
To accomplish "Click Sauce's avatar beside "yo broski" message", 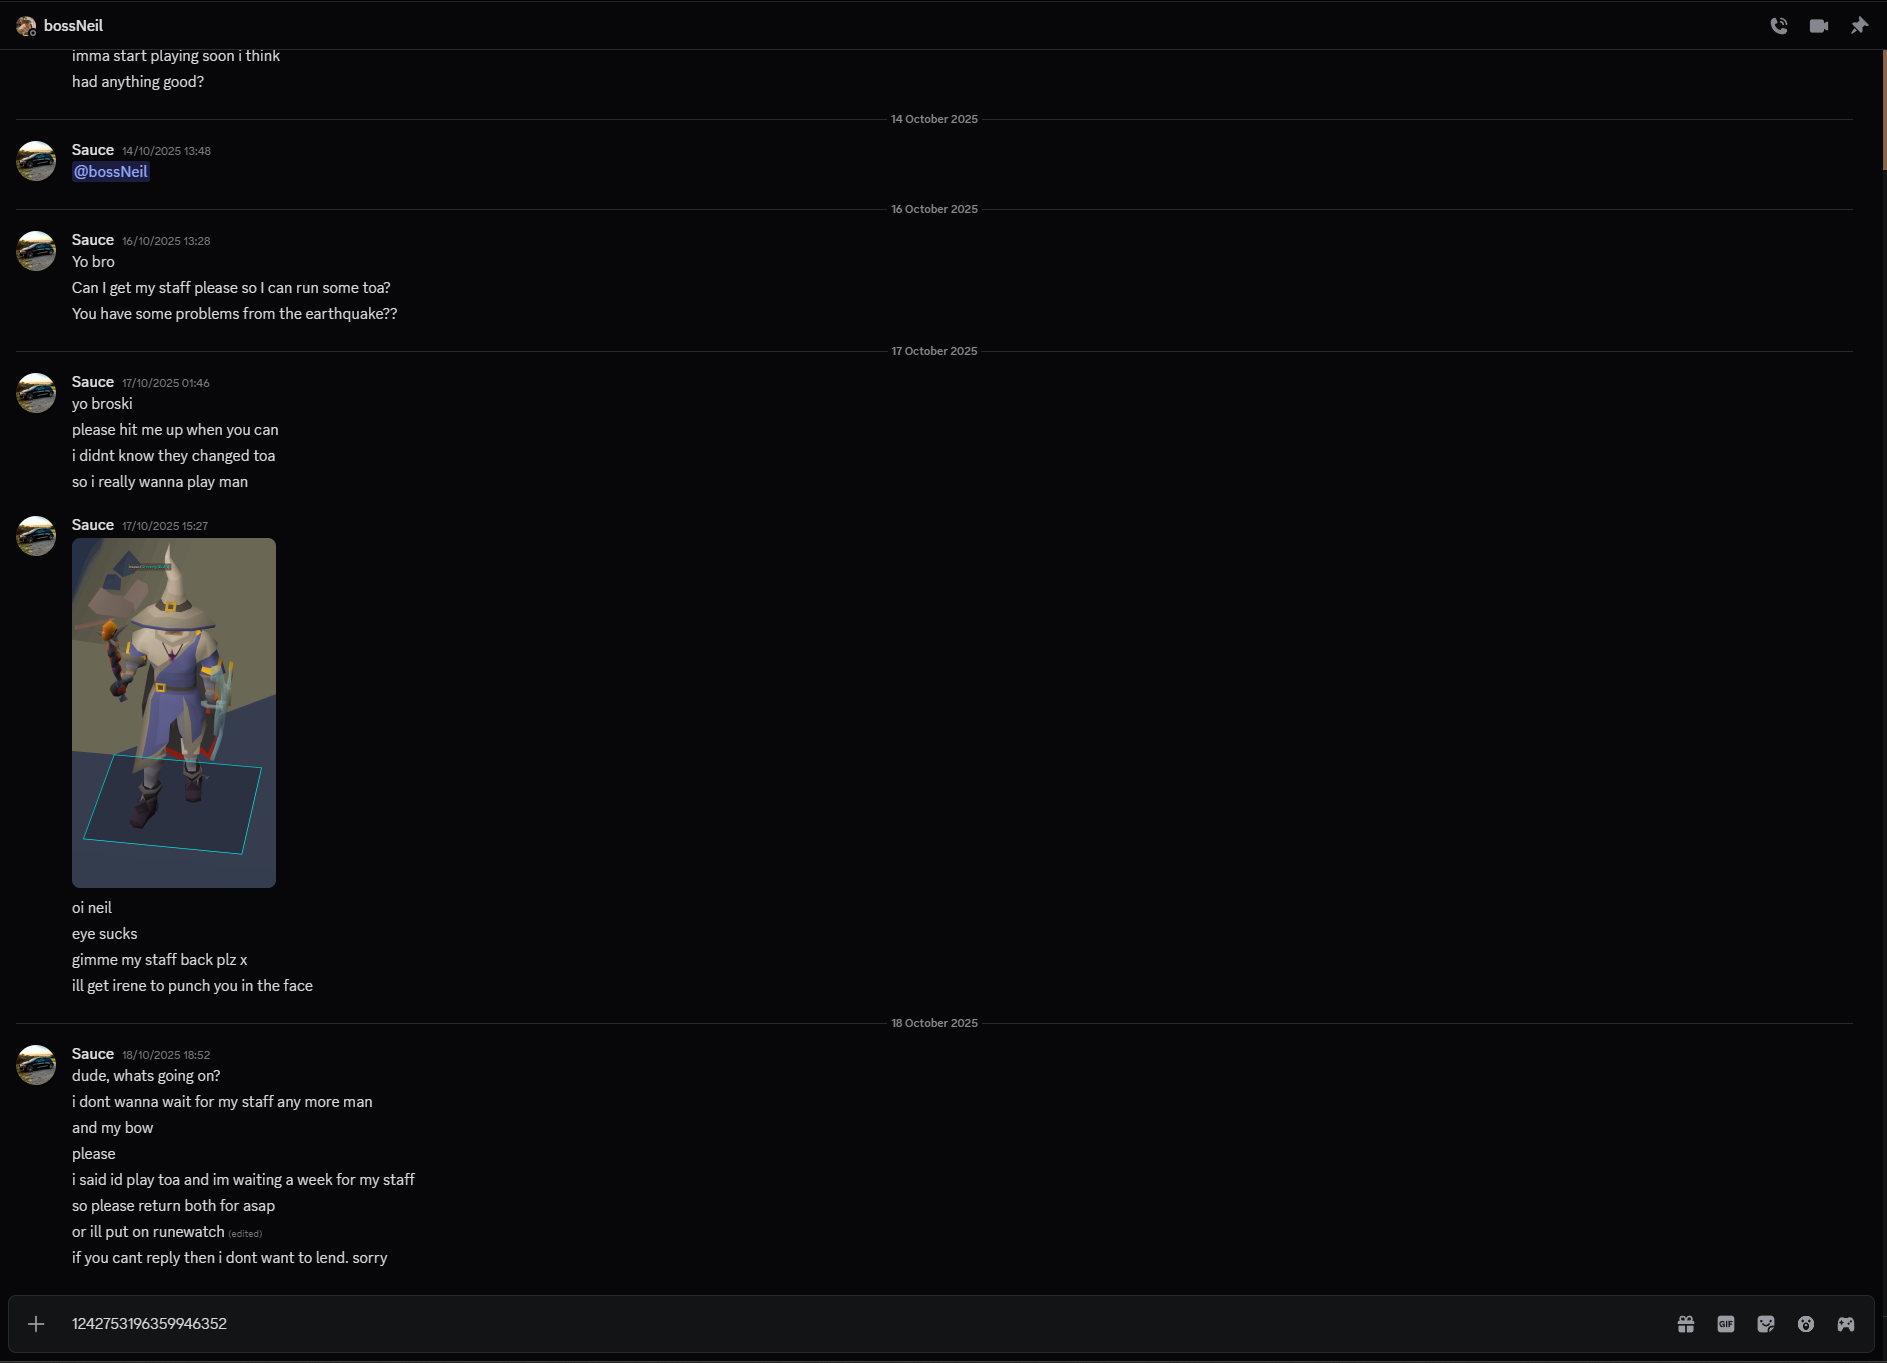I will pyautogui.click(x=36, y=393).
